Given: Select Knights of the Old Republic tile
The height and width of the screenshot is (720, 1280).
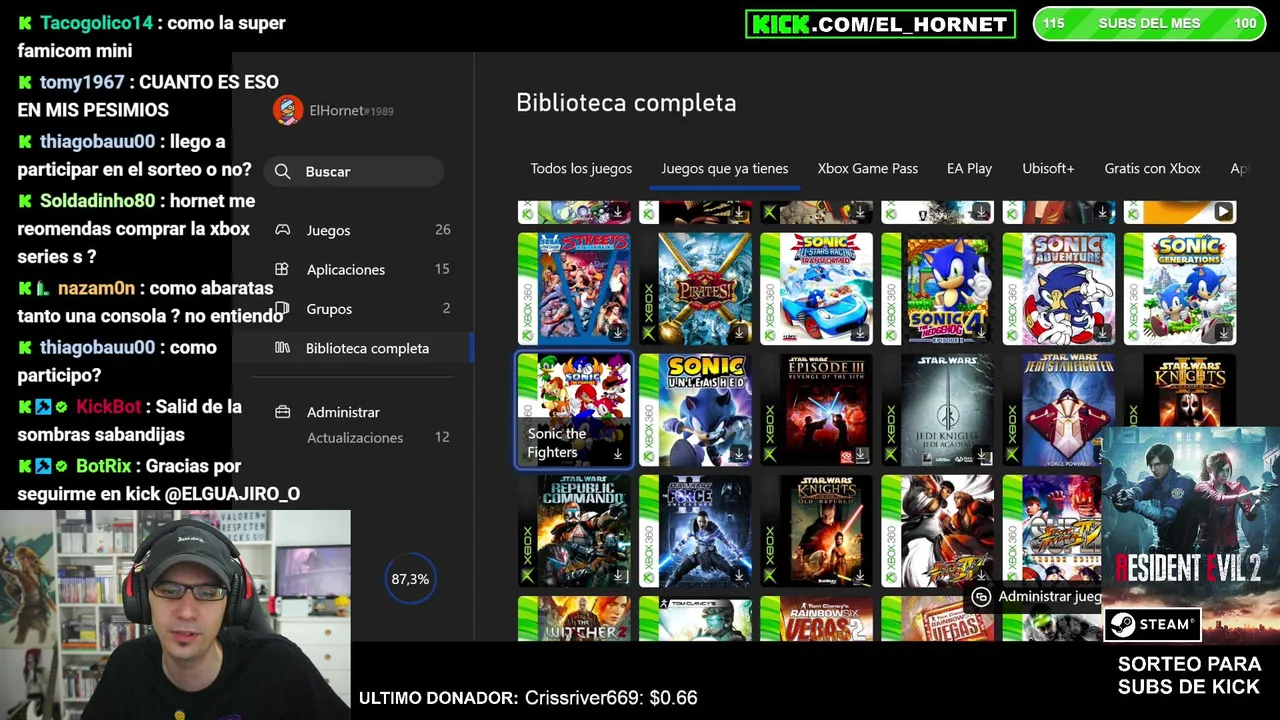Looking at the screenshot, I should [x=816, y=531].
